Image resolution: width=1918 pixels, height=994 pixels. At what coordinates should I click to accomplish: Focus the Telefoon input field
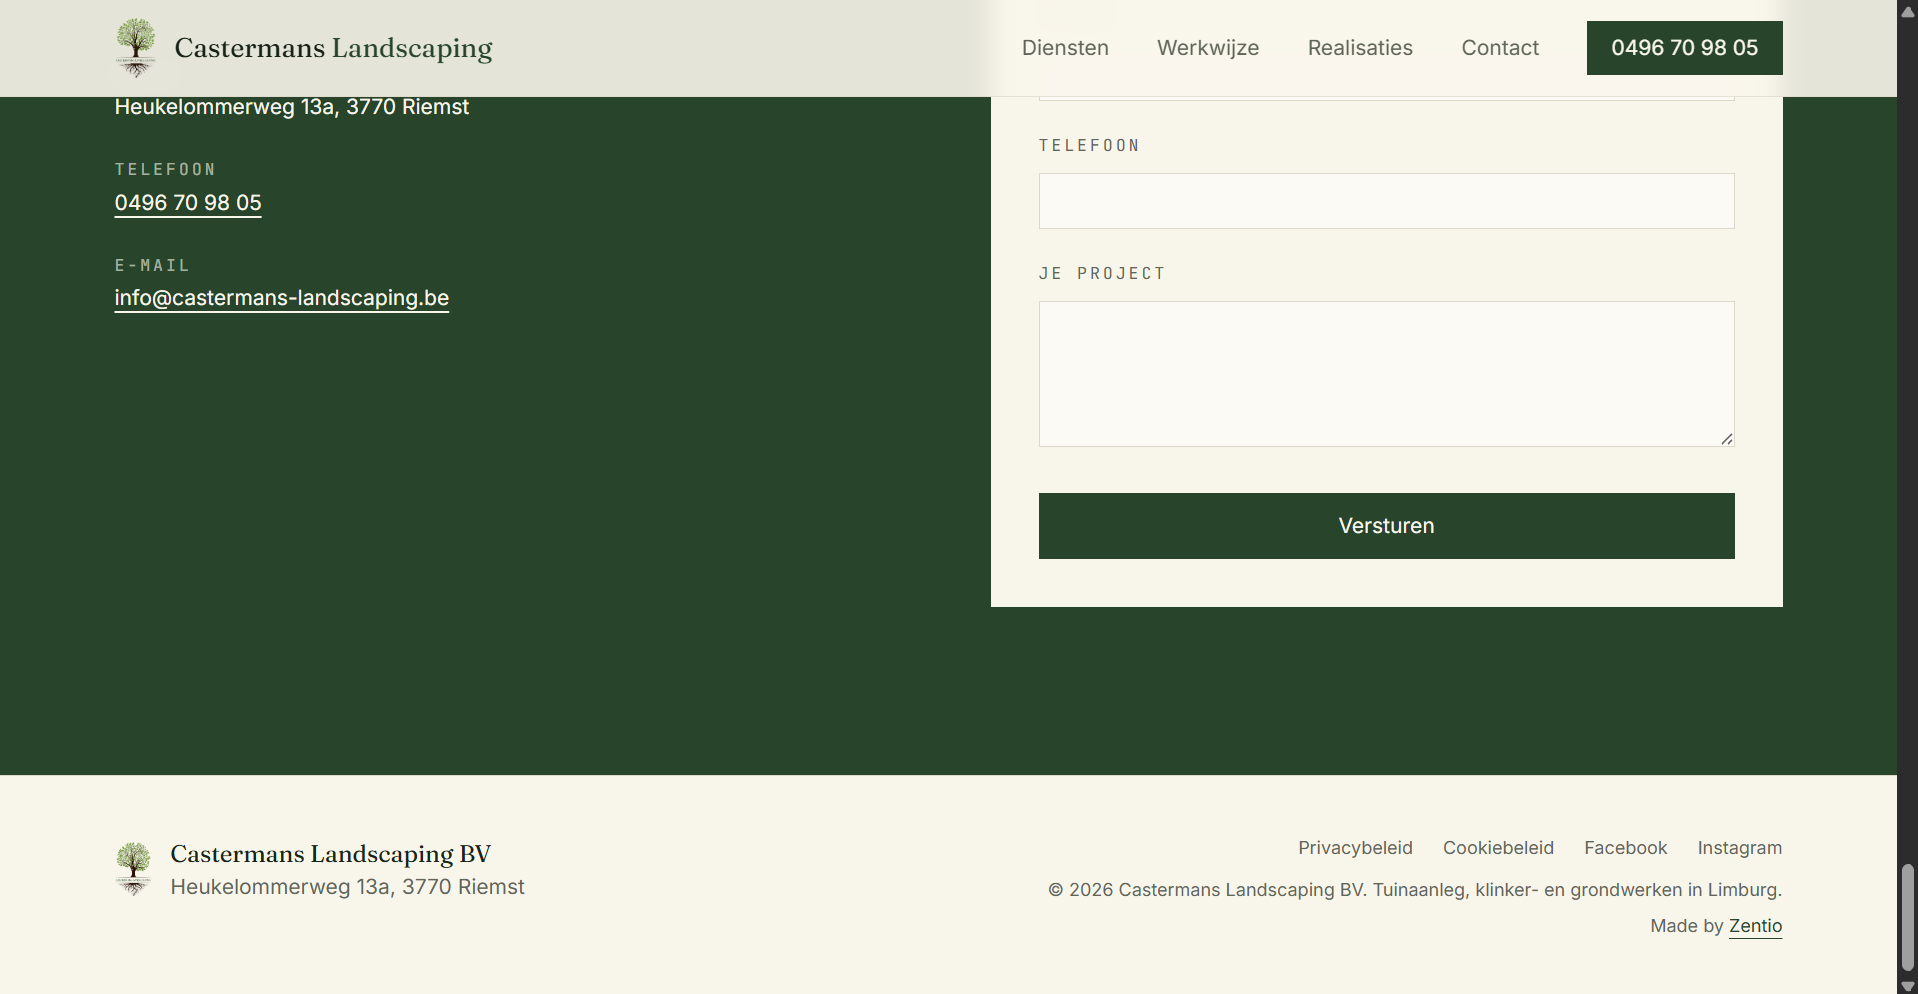1386,201
